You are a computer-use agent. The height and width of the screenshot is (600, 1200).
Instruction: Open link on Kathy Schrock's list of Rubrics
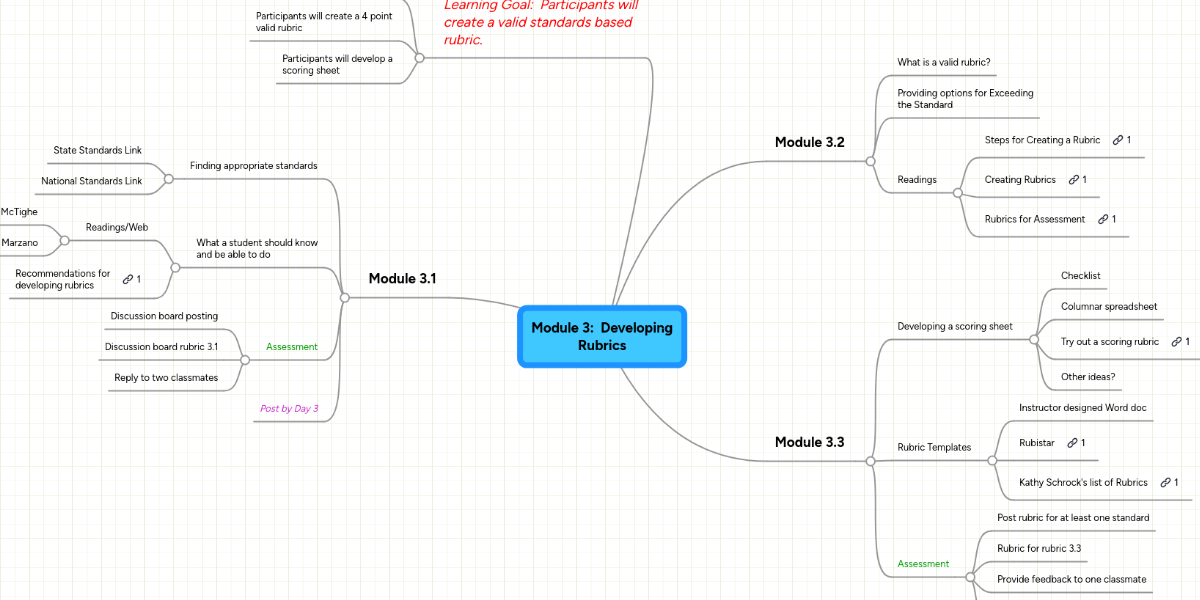1168,482
